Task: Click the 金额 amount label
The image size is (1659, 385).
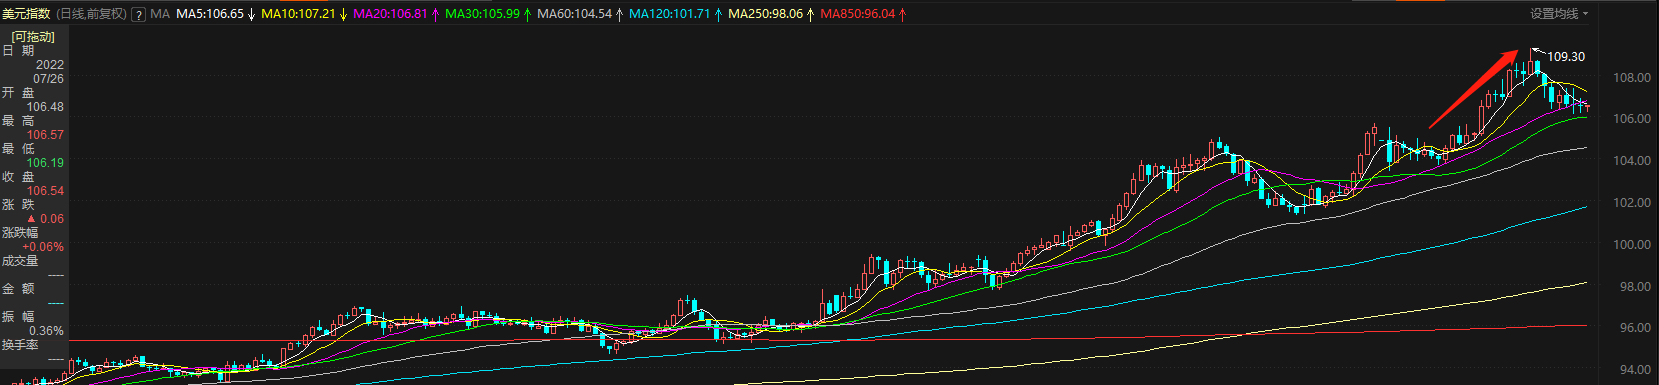Action: pyautogui.click(x=18, y=289)
